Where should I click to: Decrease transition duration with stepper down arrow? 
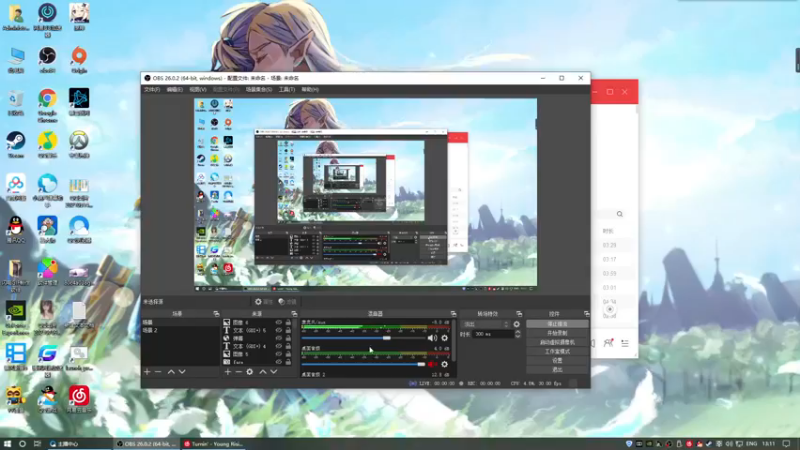(518, 336)
